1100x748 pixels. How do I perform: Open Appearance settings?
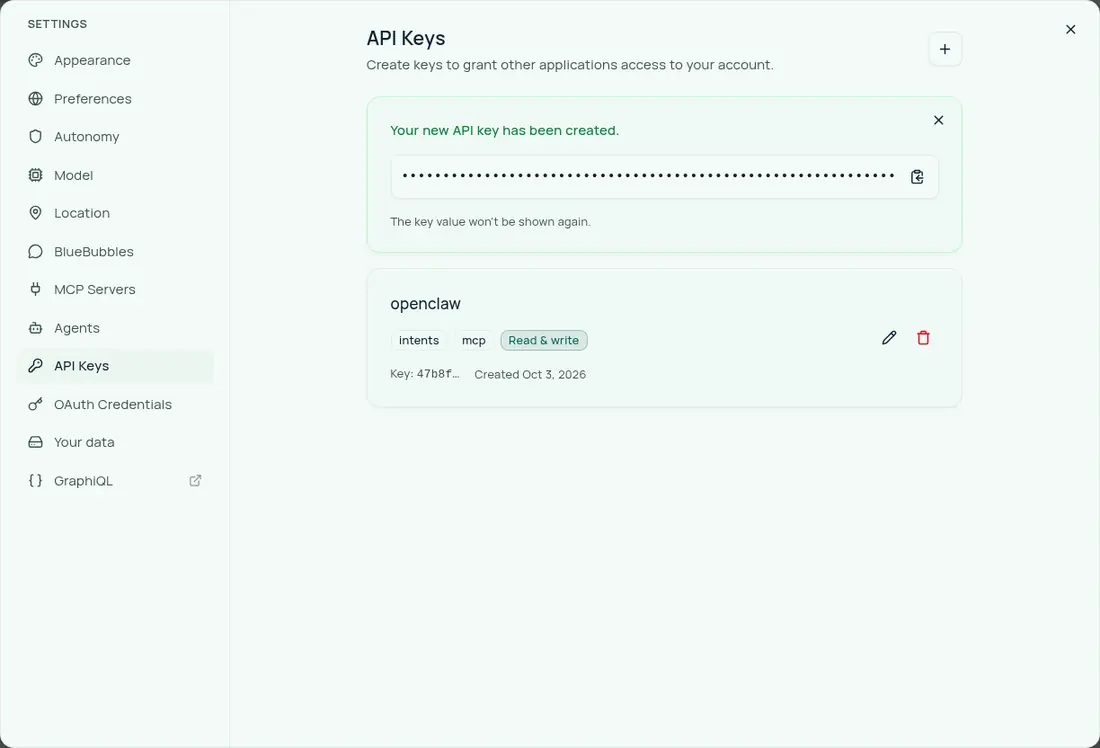(116, 60)
